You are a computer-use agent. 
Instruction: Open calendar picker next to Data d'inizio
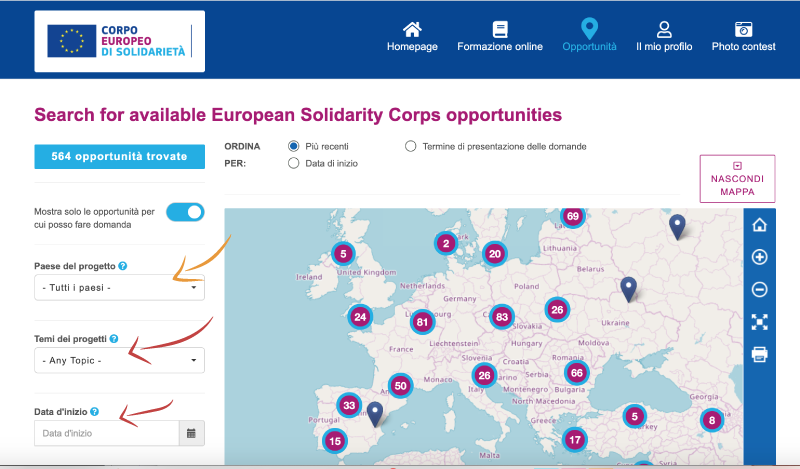(191, 433)
